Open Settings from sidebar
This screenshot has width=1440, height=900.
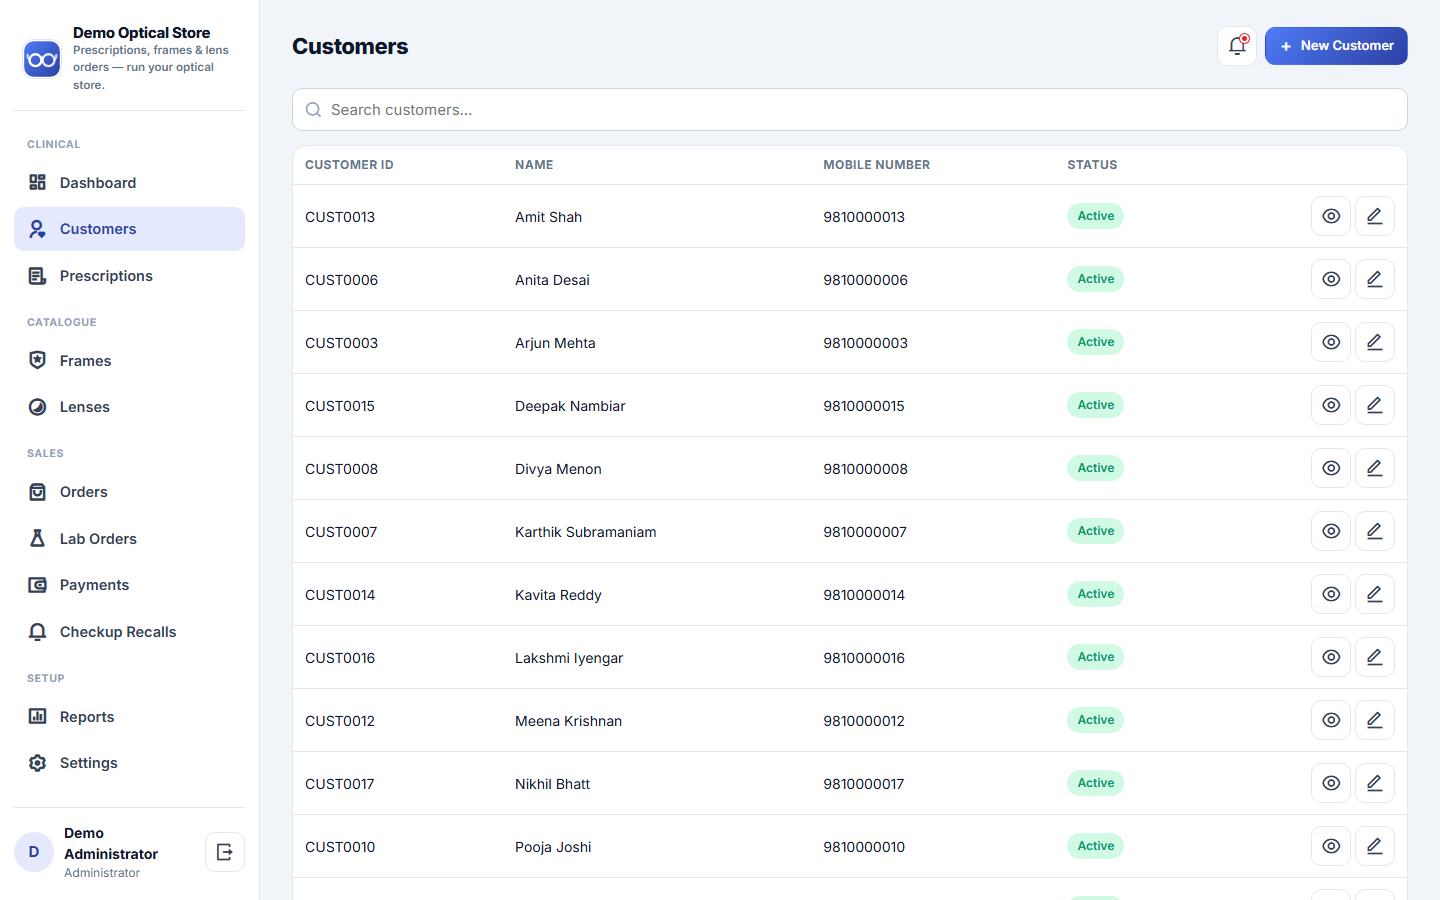point(129,763)
